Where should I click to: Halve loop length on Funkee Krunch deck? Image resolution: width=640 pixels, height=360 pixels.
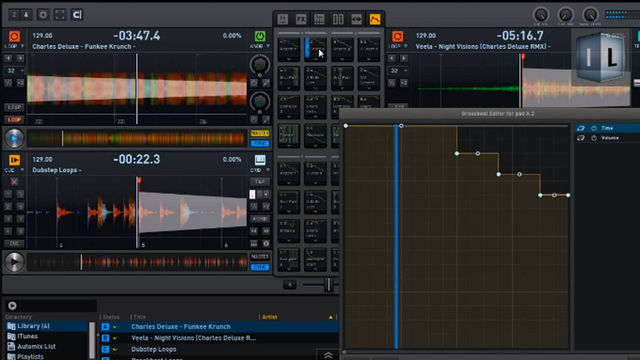pyautogui.click(x=8, y=83)
